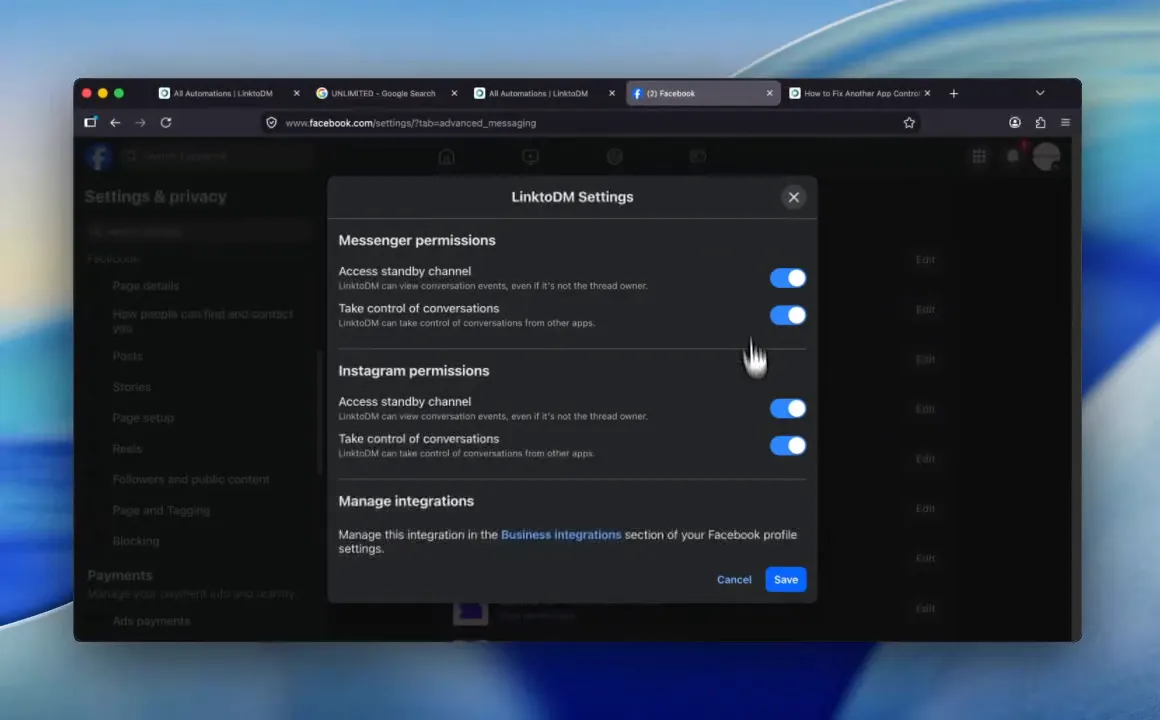Open the profile avatar menu
This screenshot has height=720, width=1160.
point(1046,157)
